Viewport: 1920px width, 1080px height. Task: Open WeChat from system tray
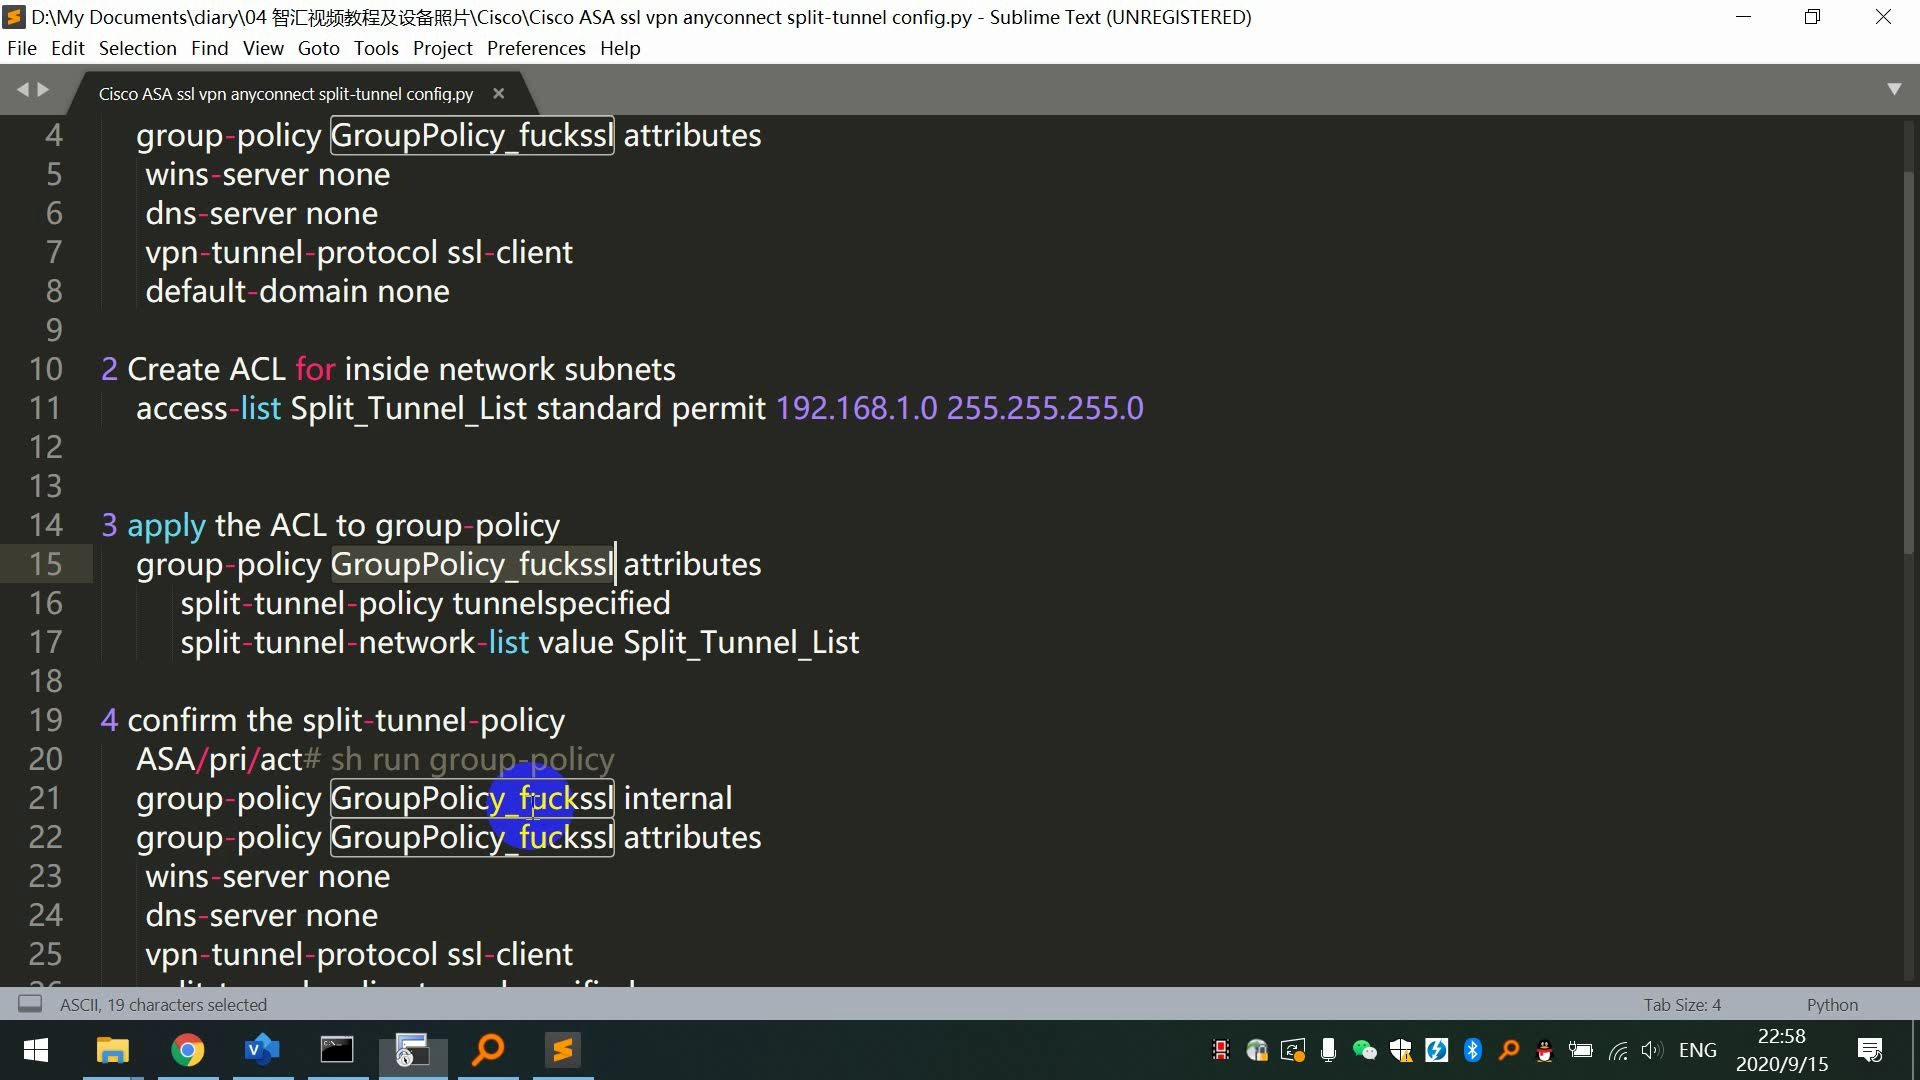coord(1364,1050)
